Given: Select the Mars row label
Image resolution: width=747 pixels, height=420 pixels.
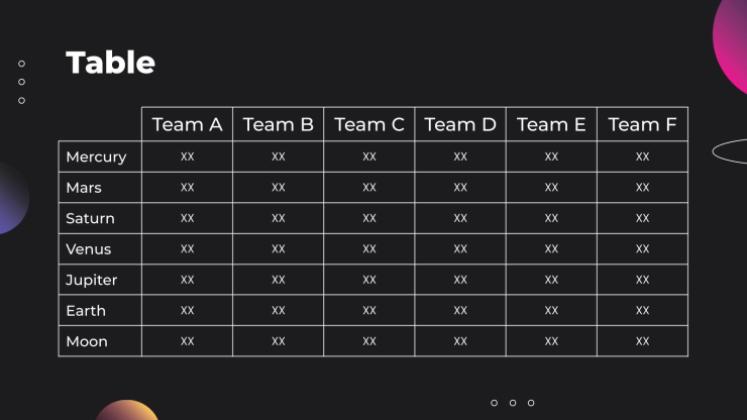Looking at the screenshot, I should pos(84,188).
